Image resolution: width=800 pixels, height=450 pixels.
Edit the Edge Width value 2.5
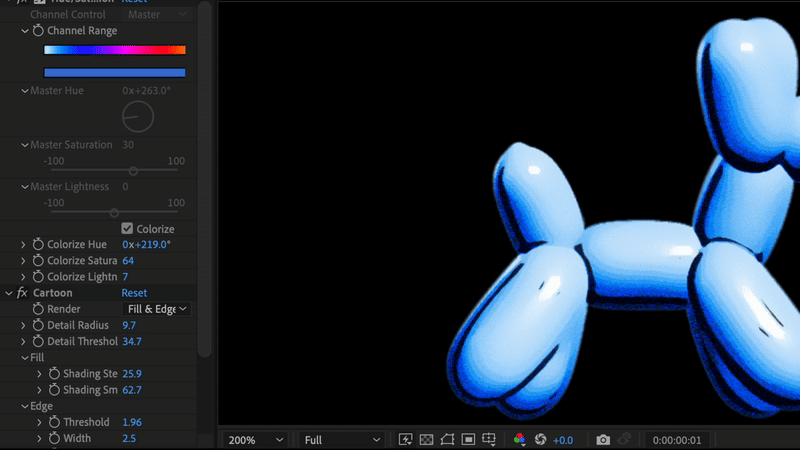129,438
